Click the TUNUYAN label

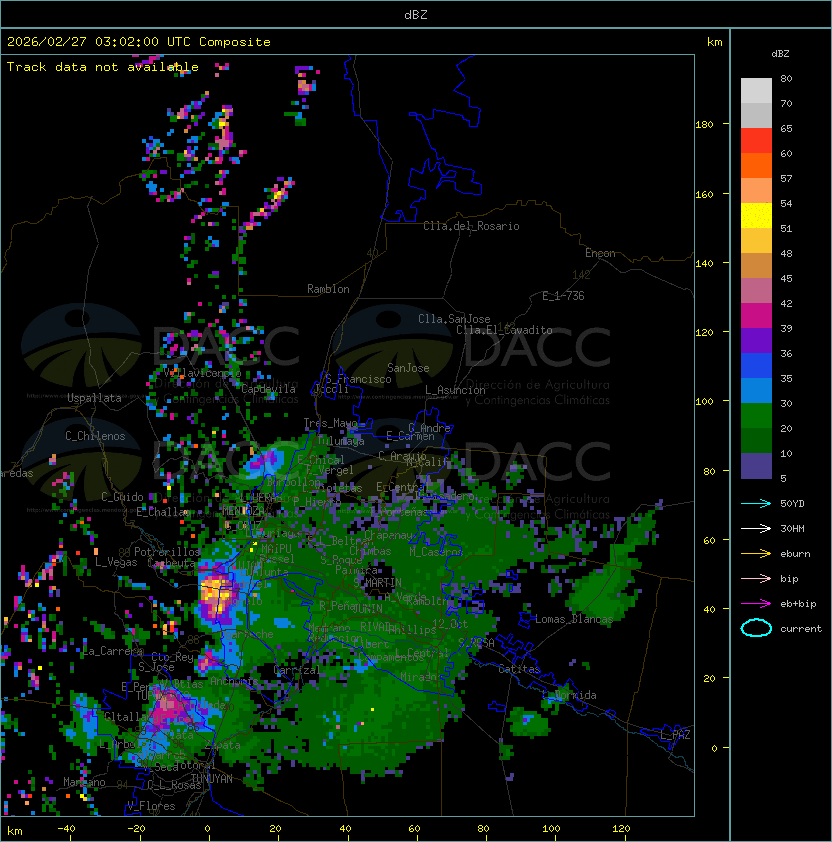point(212,779)
